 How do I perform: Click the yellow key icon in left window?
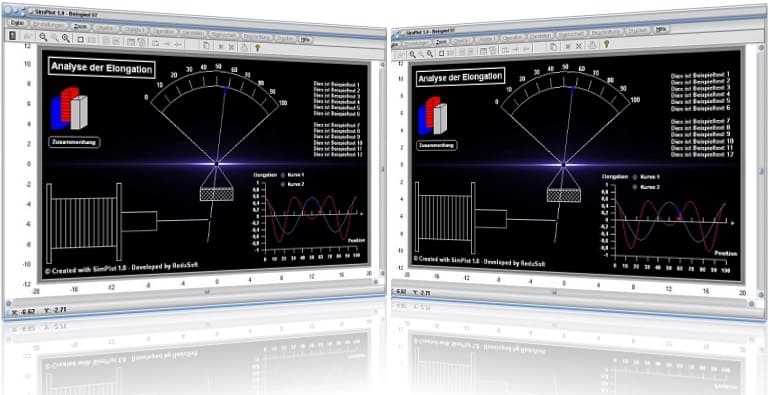pyautogui.click(x=257, y=47)
